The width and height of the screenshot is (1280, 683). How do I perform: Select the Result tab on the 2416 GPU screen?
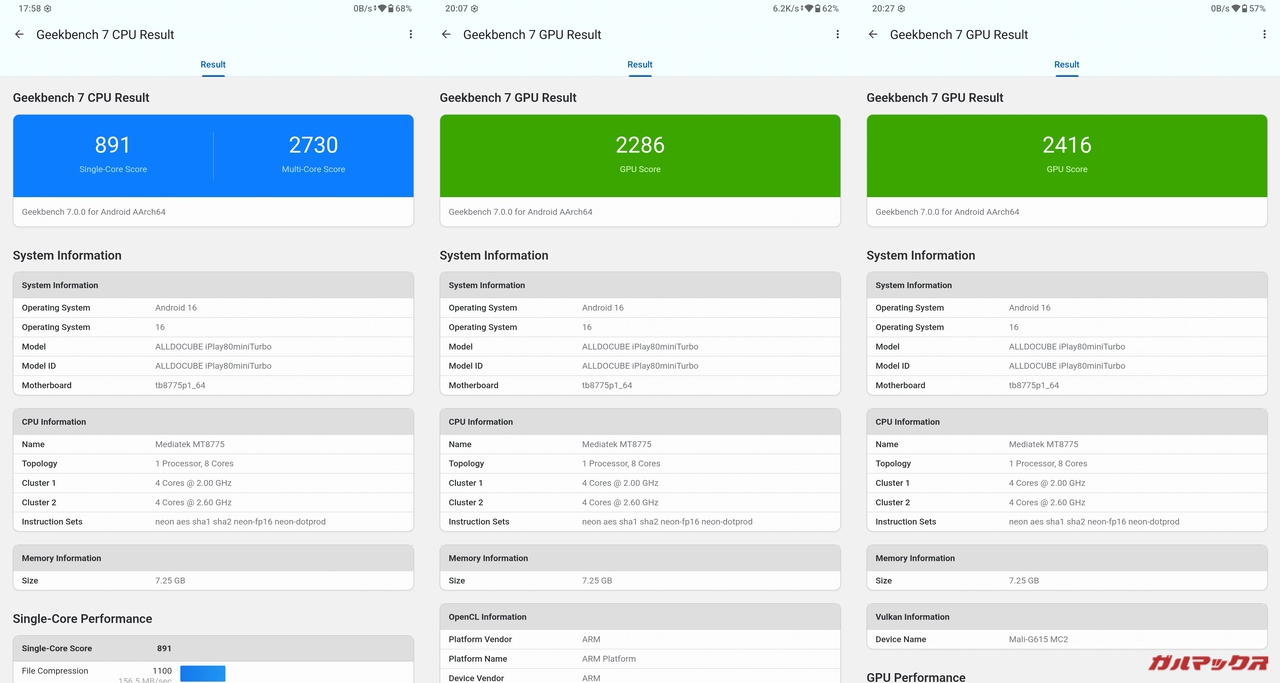tap(1067, 65)
